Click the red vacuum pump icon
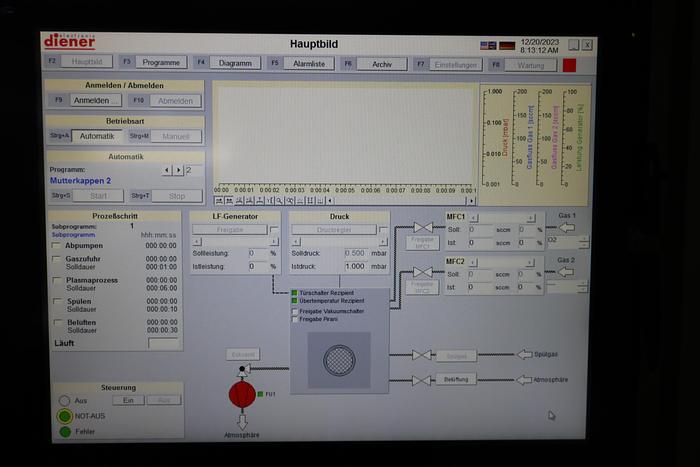The height and width of the screenshot is (467, 700). click(x=241, y=394)
